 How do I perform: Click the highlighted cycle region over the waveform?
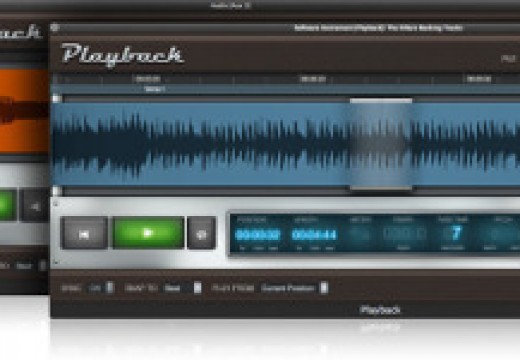click(x=381, y=144)
